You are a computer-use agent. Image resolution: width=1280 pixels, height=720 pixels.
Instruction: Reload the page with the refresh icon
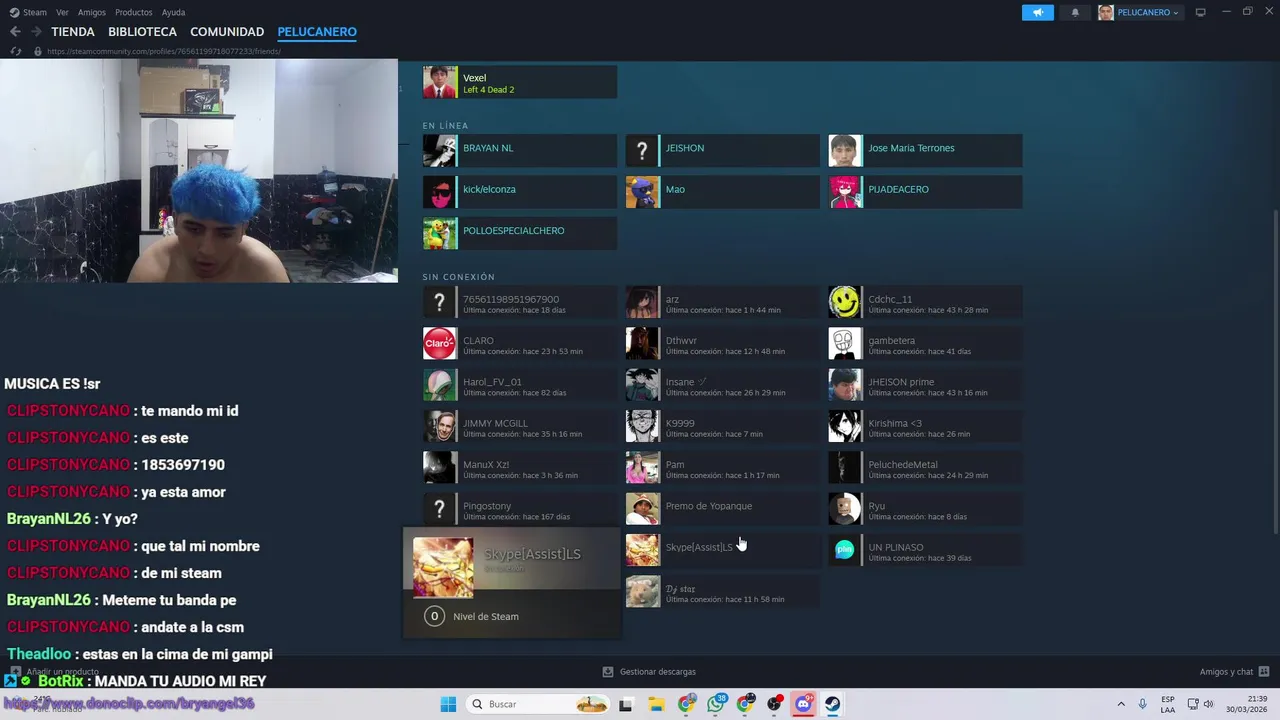click(16, 51)
